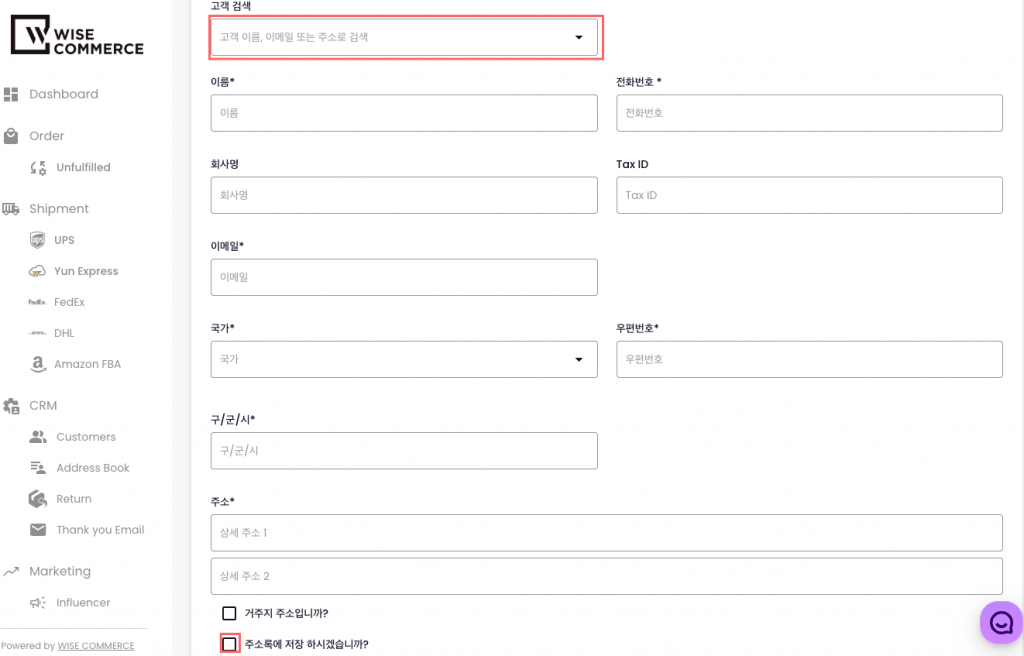Open the purple chat support bubble
Viewport: 1024px width, 656px height.
pyautogui.click(x=1000, y=622)
